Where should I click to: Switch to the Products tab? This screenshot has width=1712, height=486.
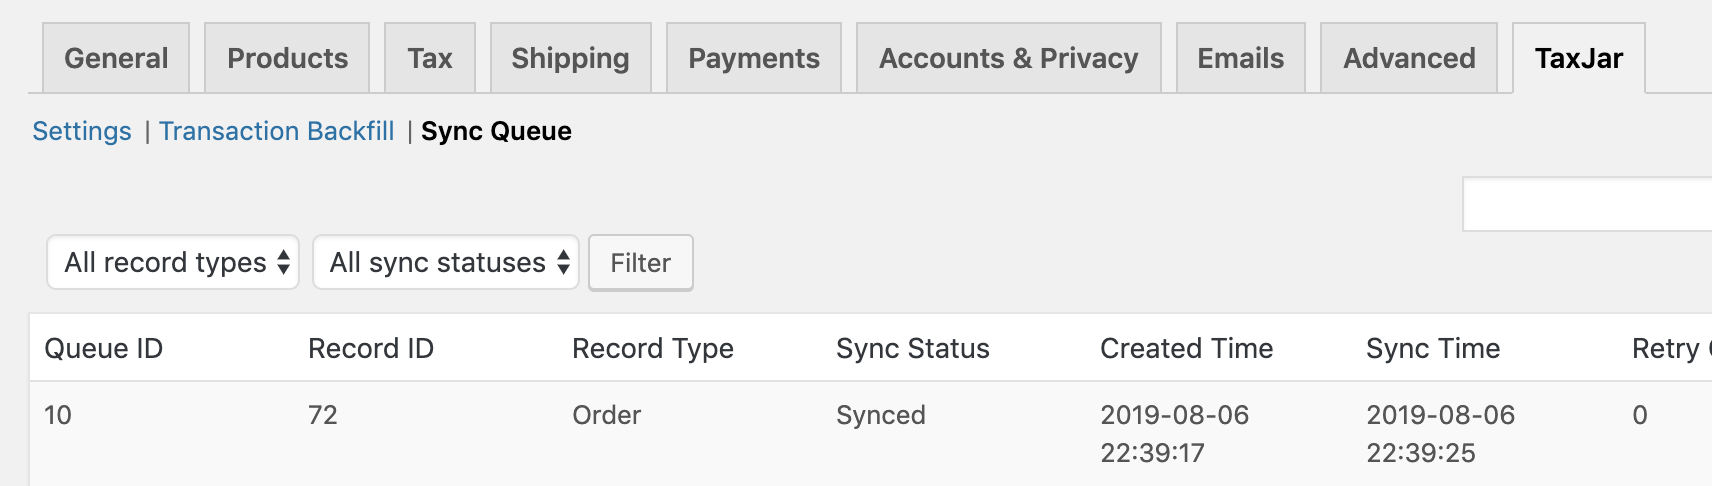(287, 58)
